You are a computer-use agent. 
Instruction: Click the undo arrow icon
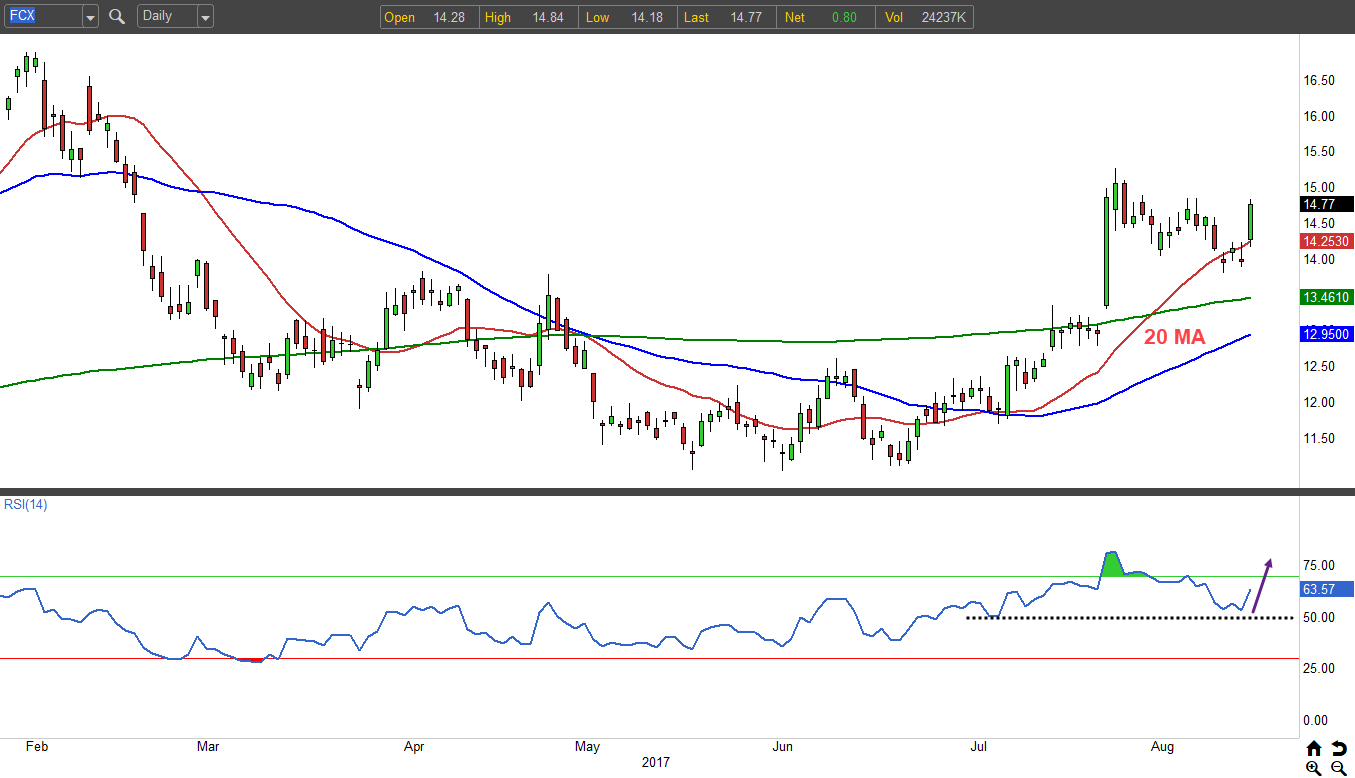click(x=1338, y=748)
